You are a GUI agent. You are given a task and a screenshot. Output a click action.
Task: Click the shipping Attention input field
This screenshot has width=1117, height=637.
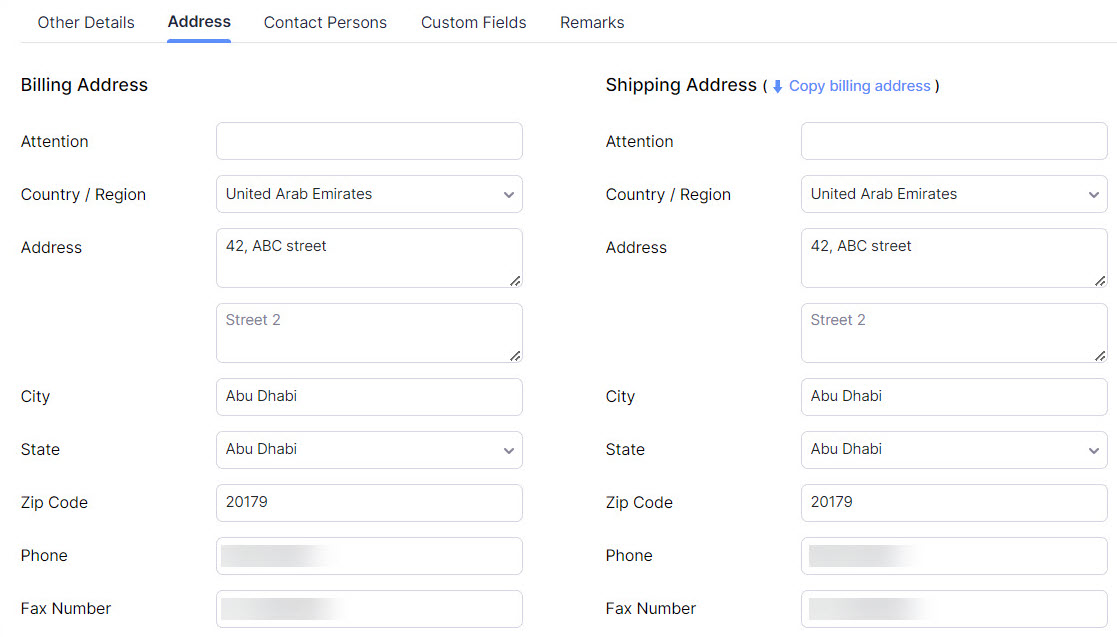(954, 141)
